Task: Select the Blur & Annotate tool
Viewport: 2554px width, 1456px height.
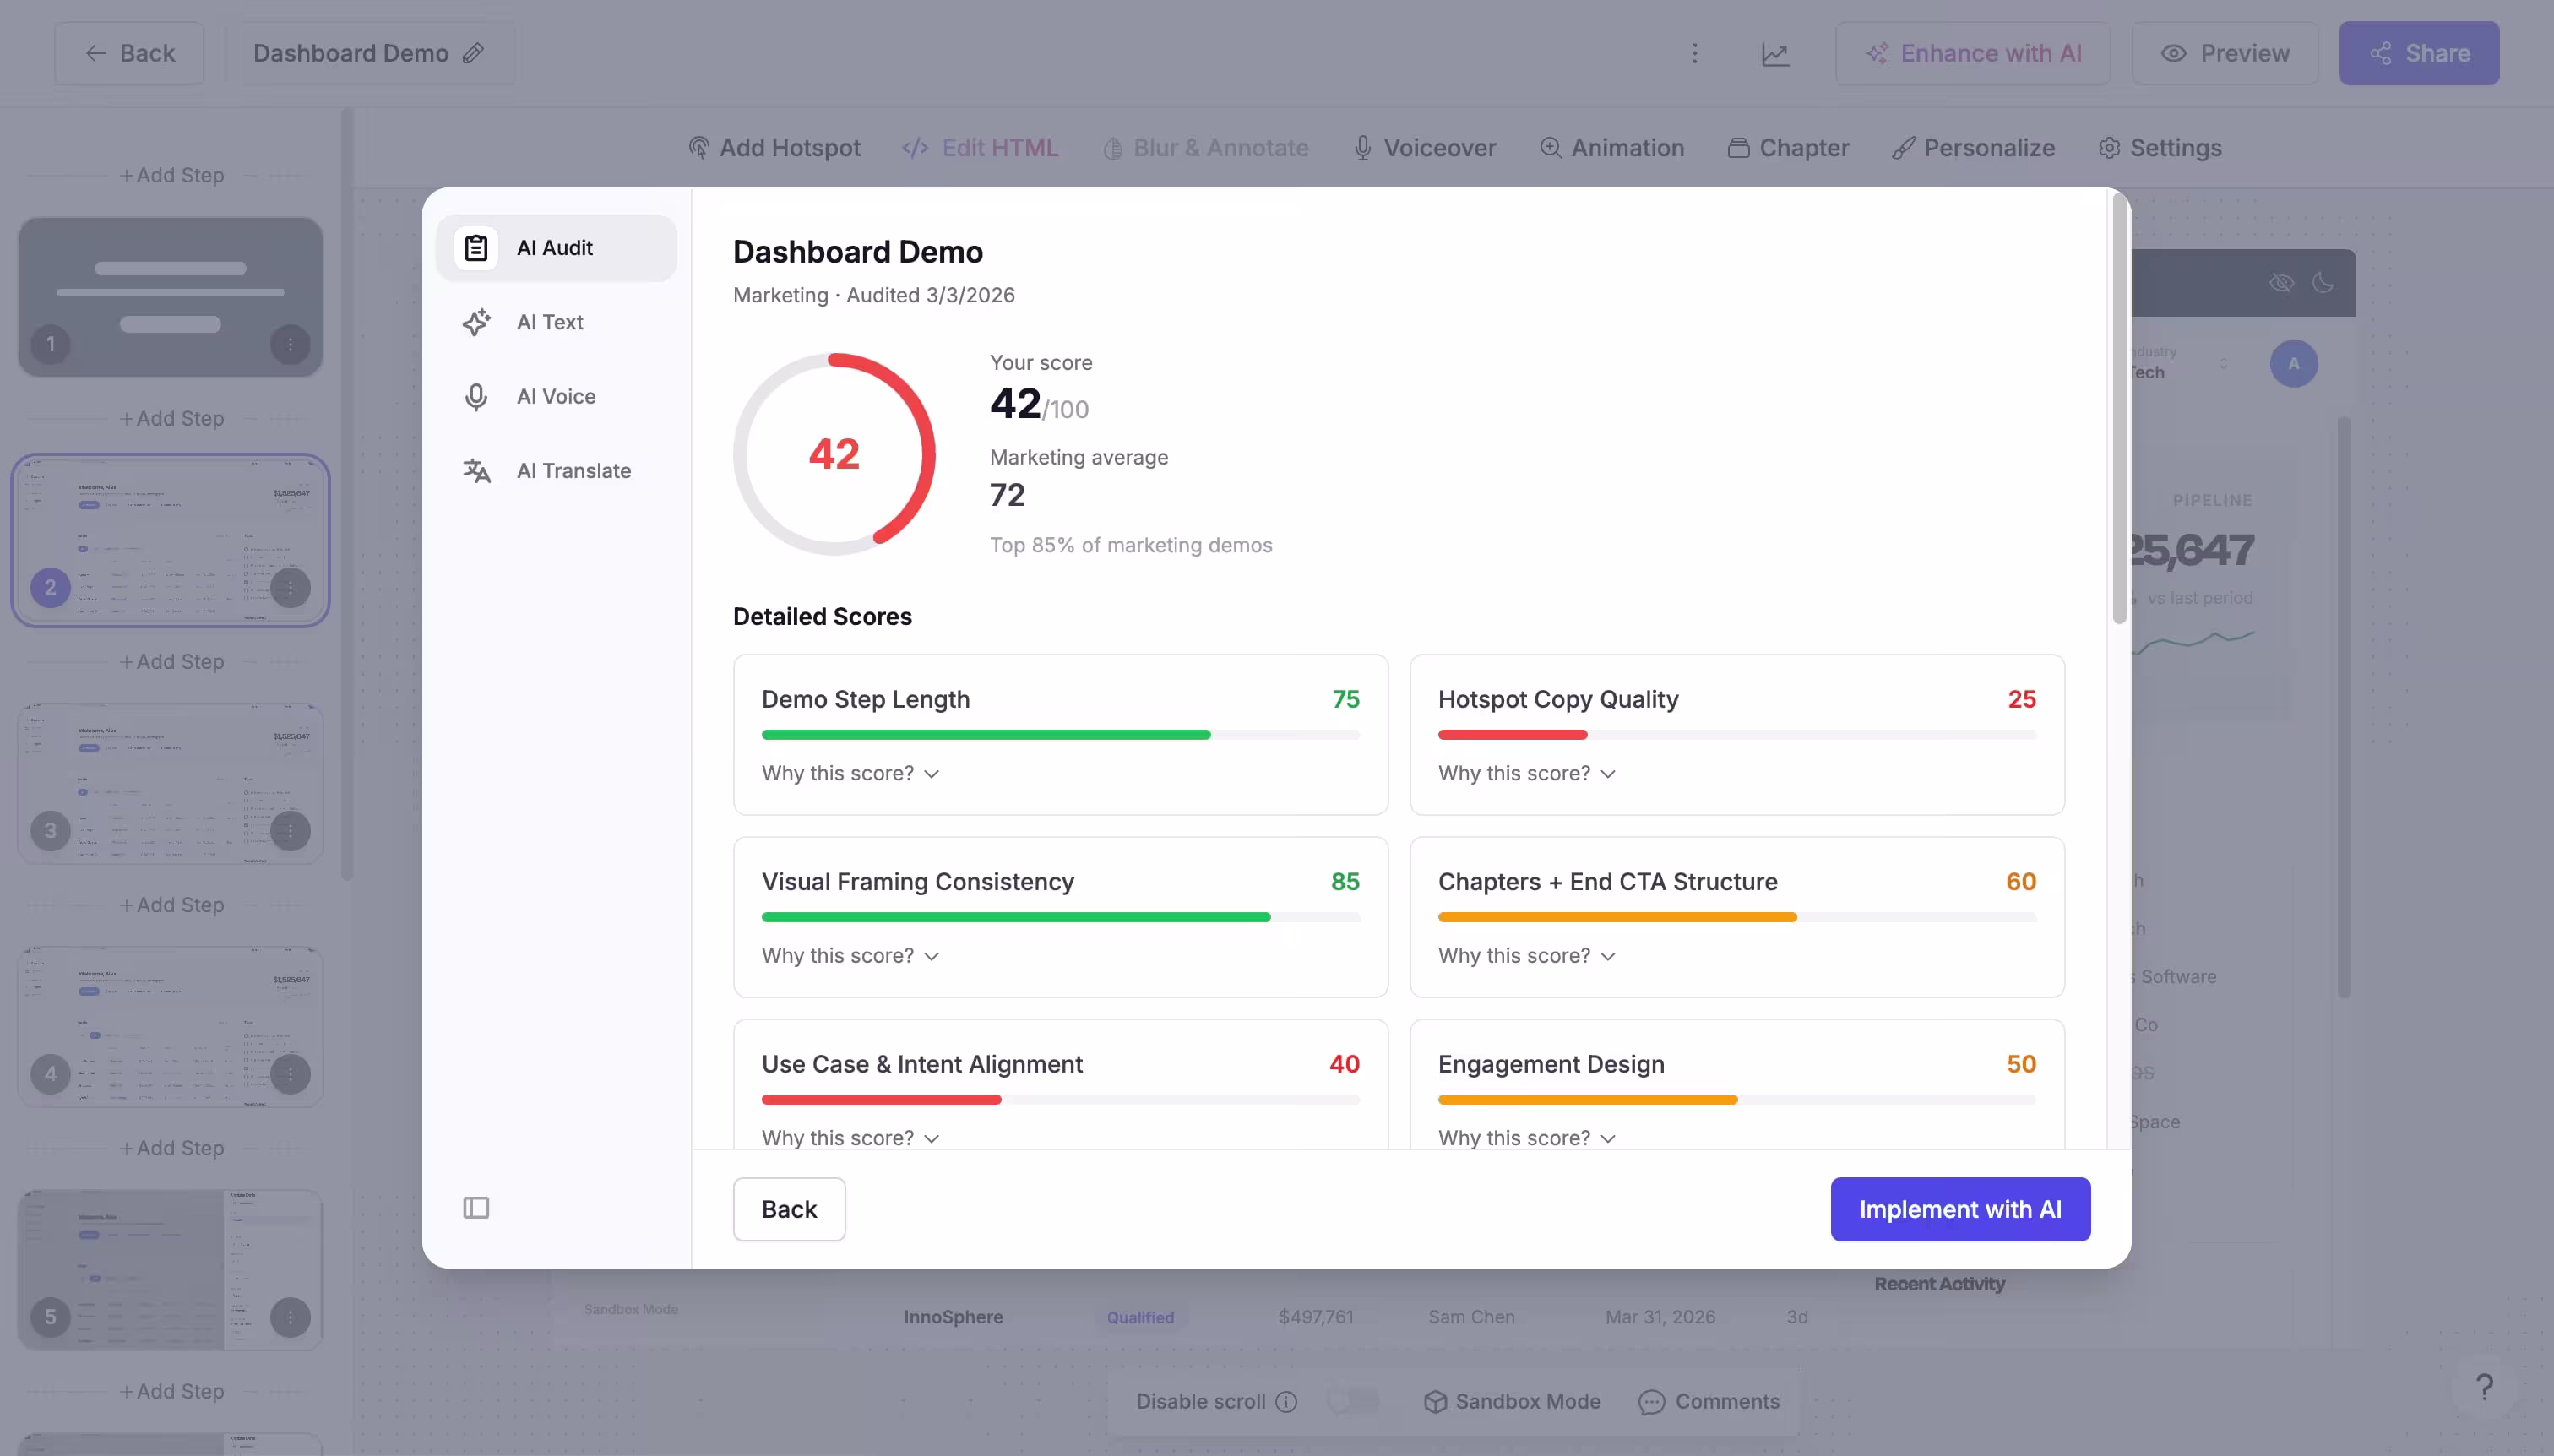Action: pyautogui.click(x=1205, y=147)
